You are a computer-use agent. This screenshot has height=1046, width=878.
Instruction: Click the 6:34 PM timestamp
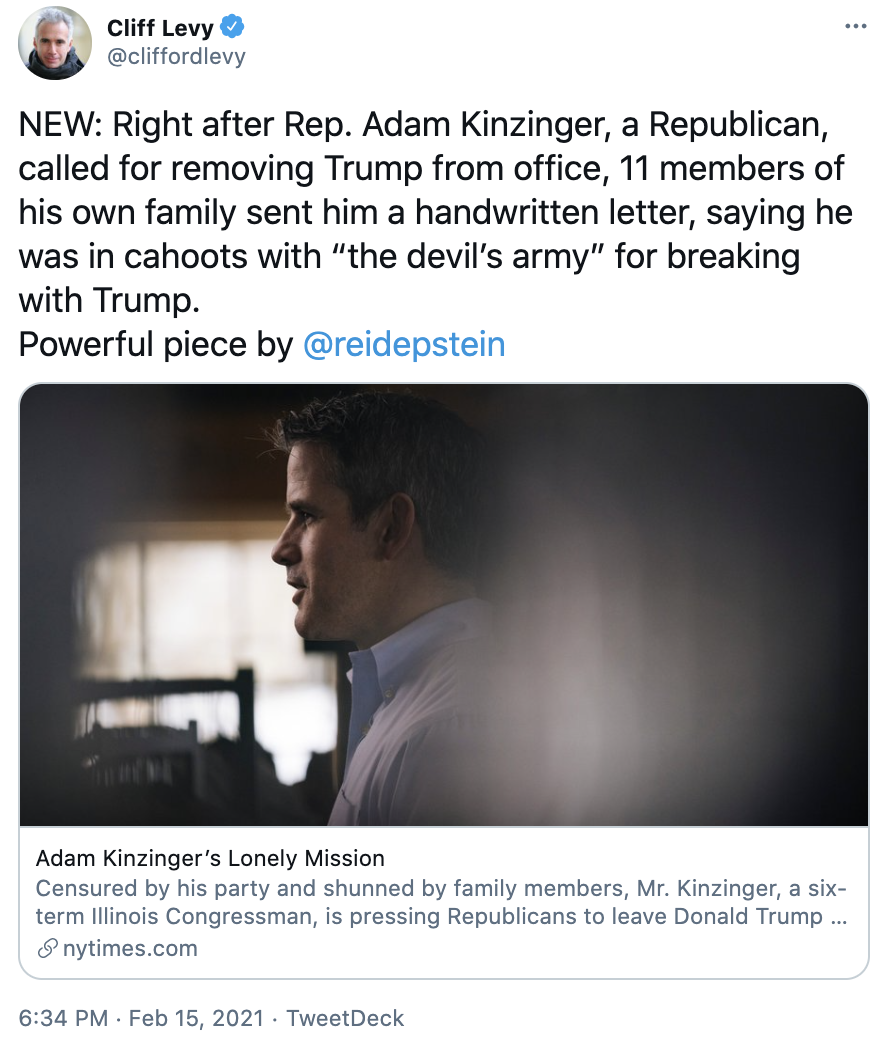coord(63,1019)
